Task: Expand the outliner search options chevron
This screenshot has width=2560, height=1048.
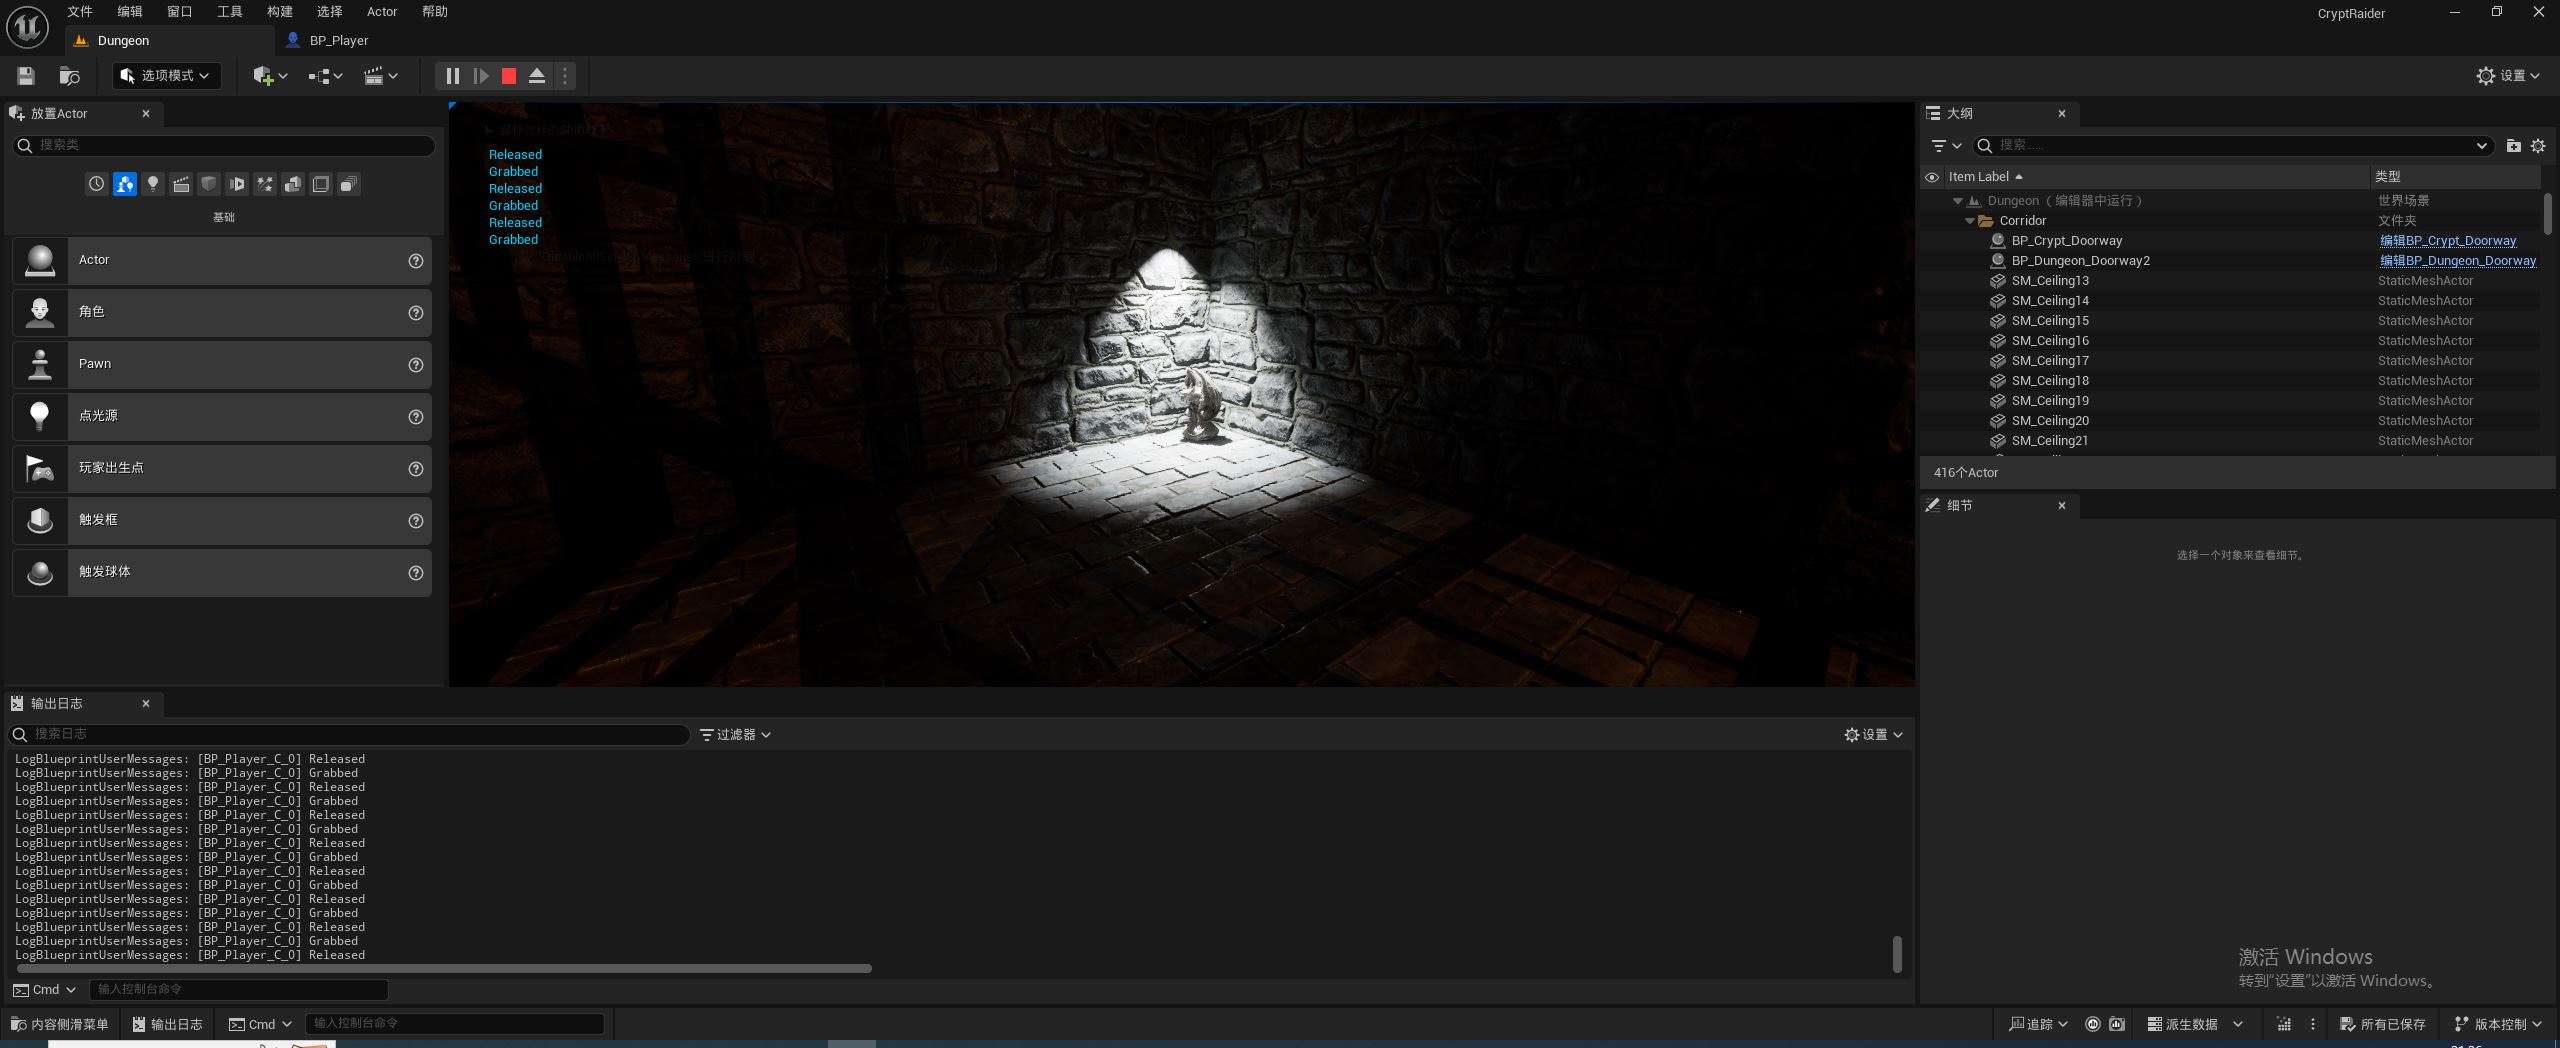Action: pos(2482,146)
